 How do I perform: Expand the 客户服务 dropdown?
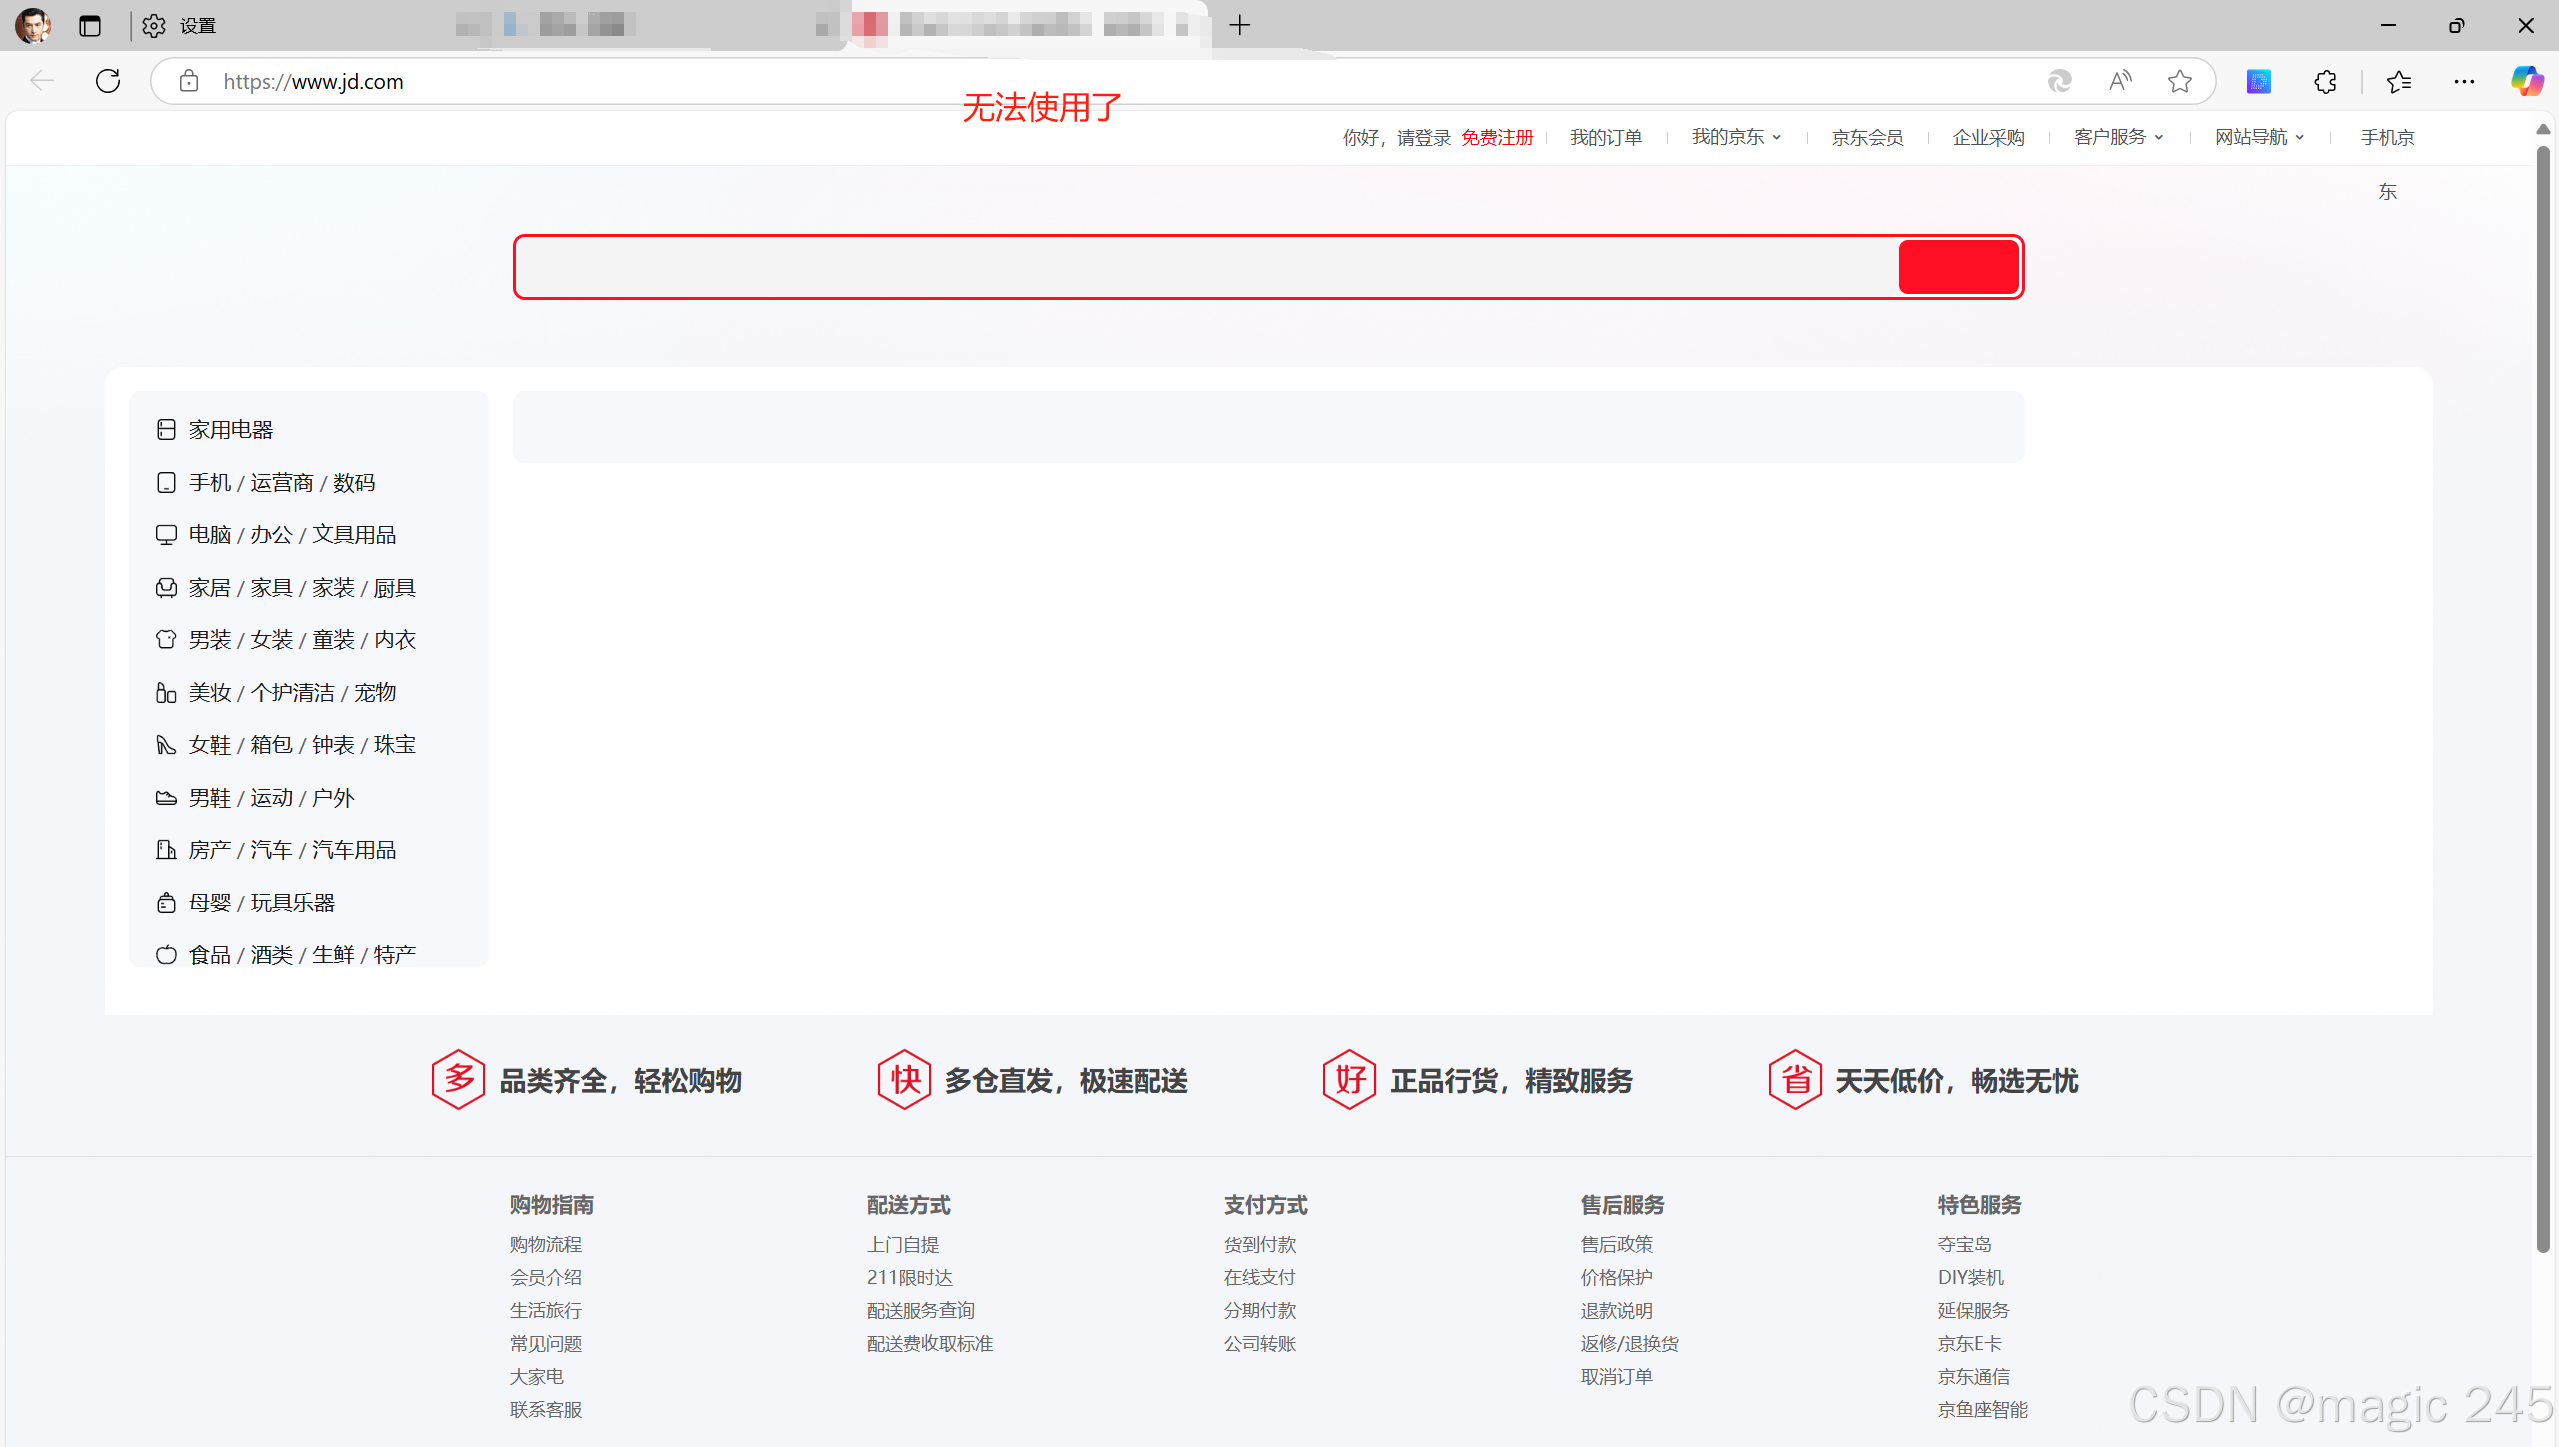pos(2118,137)
